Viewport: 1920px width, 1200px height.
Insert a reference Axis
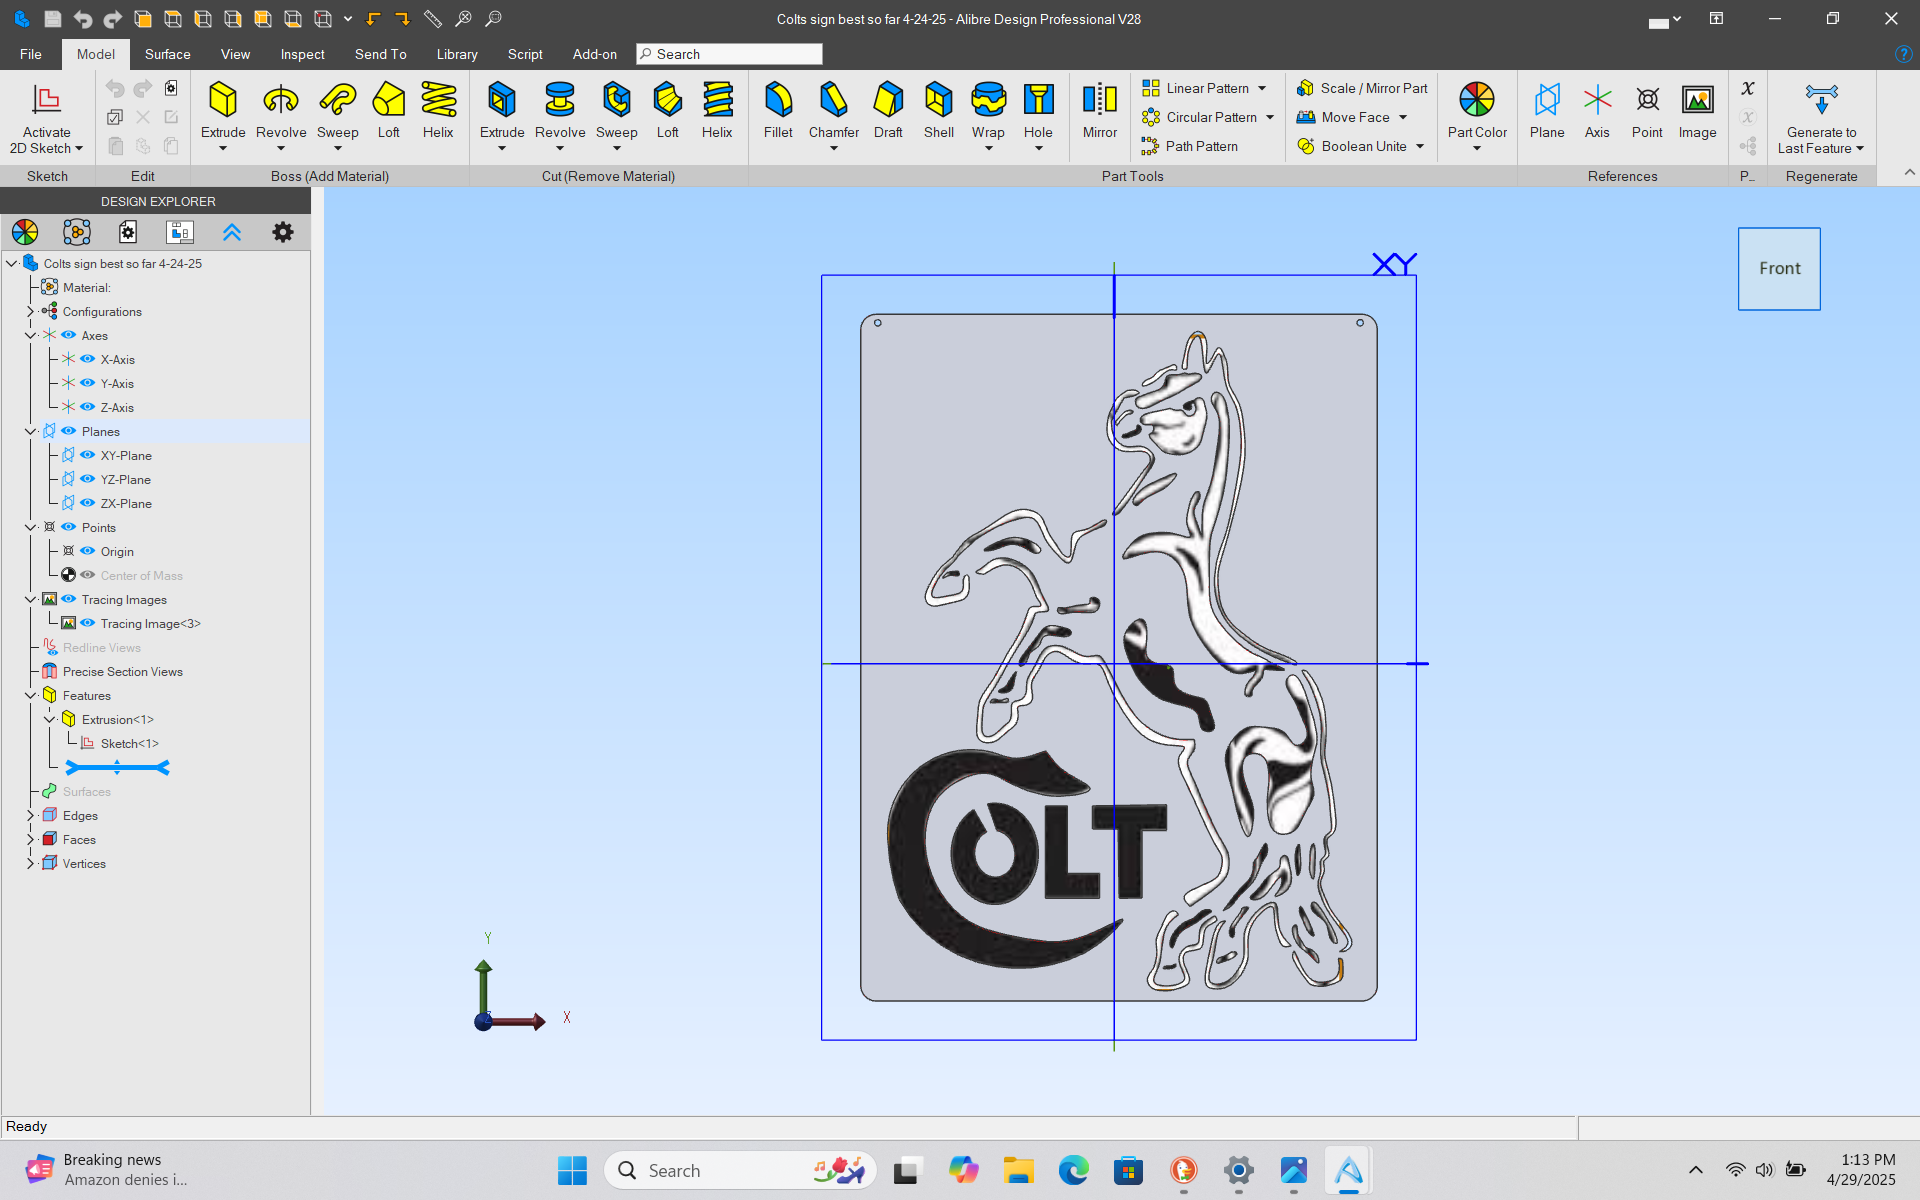click(1597, 110)
